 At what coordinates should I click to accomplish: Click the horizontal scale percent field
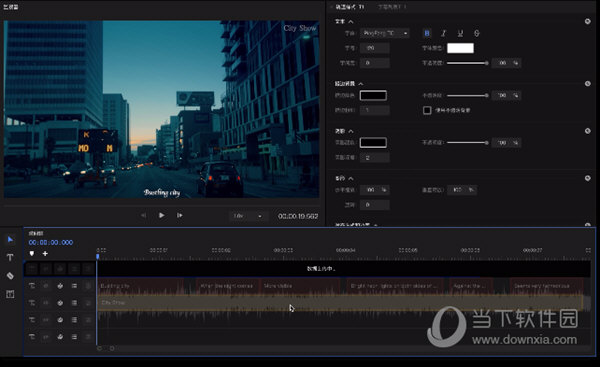click(375, 190)
